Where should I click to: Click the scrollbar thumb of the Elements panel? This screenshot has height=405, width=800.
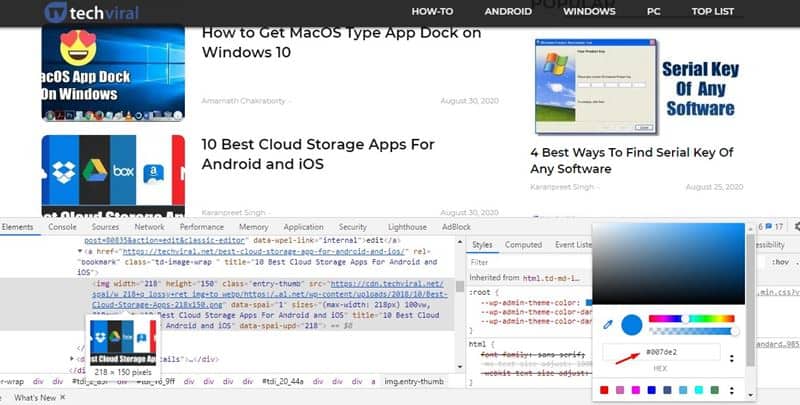(460, 287)
